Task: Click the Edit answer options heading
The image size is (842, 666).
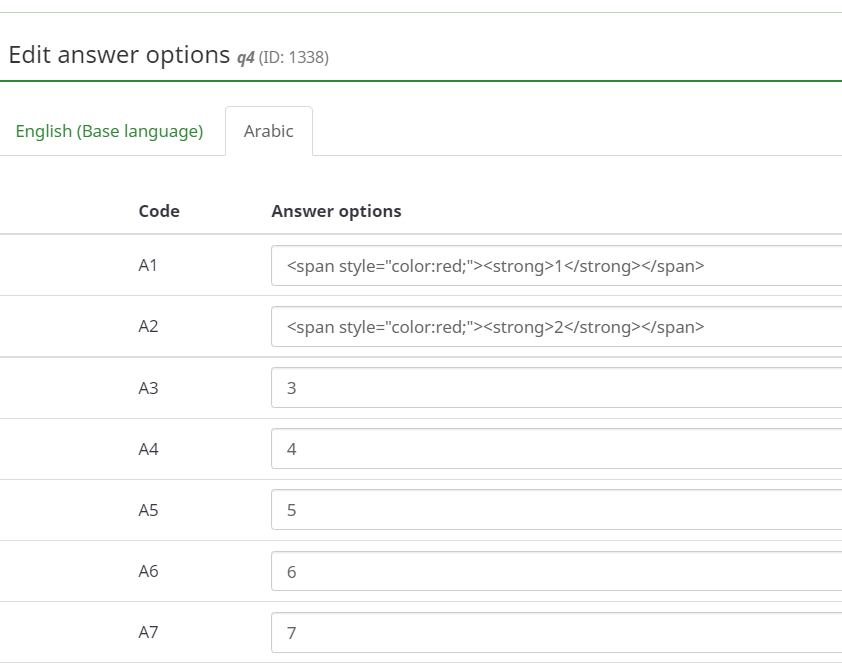Action: point(119,55)
